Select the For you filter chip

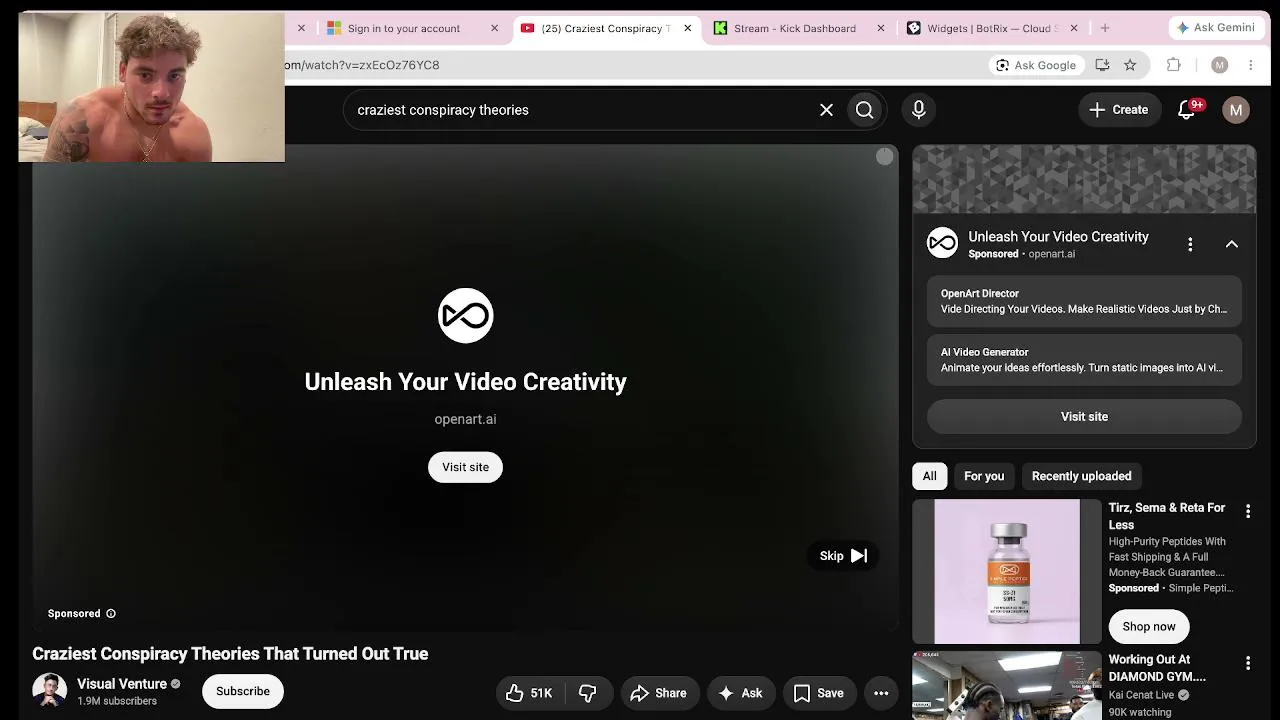[x=984, y=477]
